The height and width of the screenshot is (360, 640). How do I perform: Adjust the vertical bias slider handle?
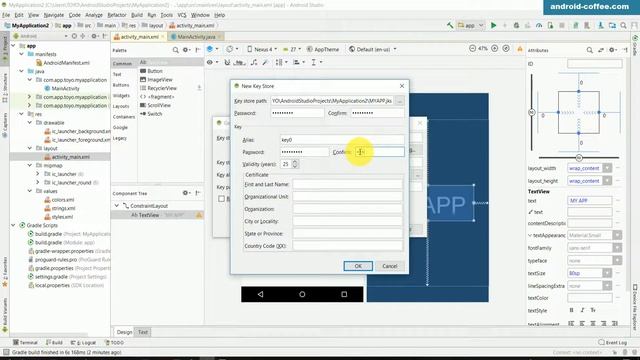point(532,112)
